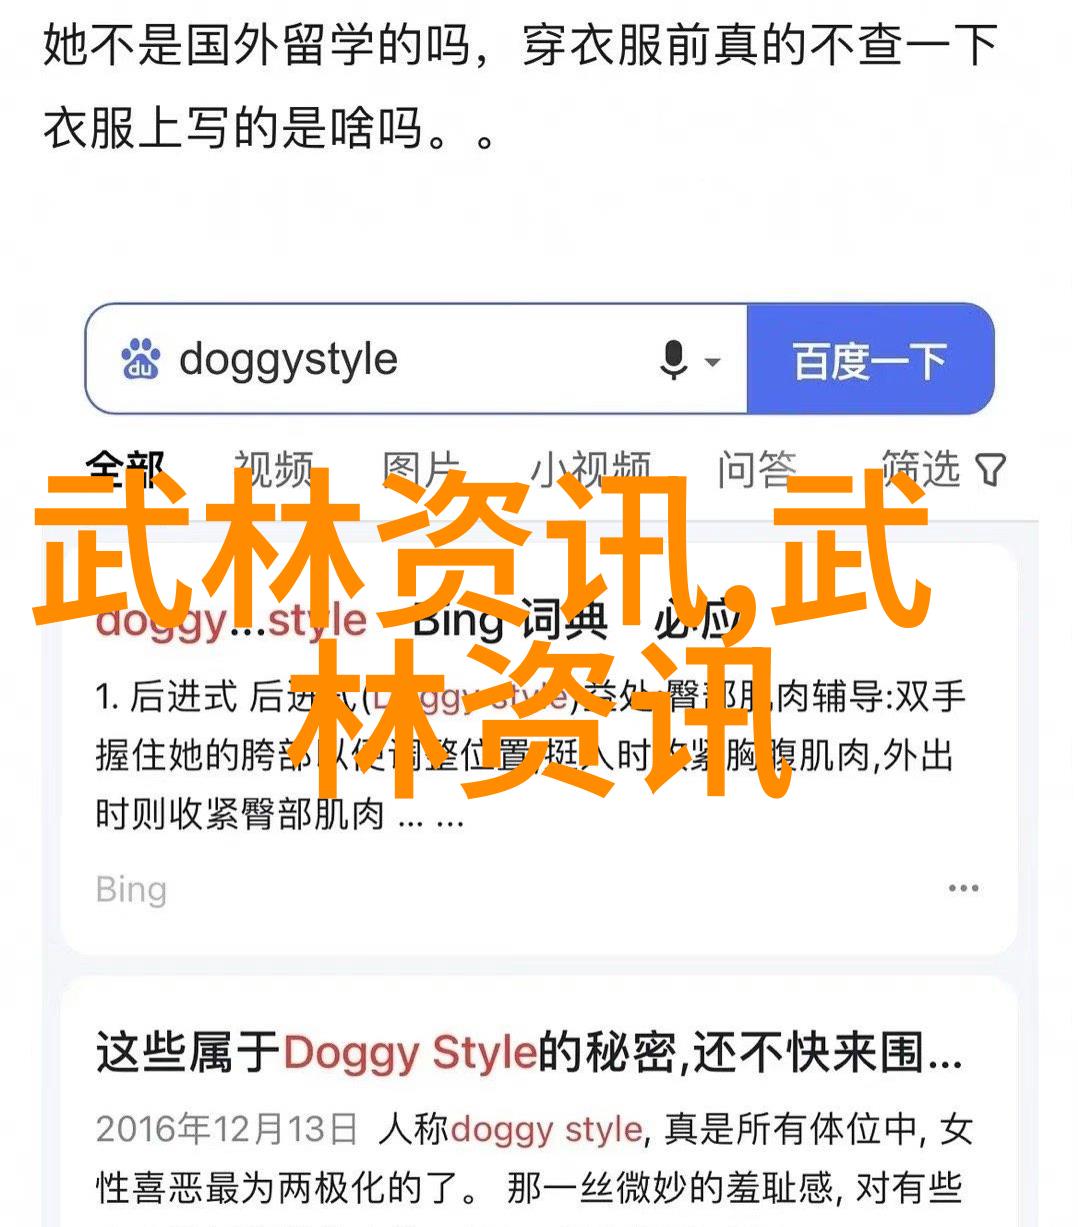Open the dropdown arrow beside microphone
Image resolution: width=1078 pixels, height=1227 pixels.
(x=712, y=362)
